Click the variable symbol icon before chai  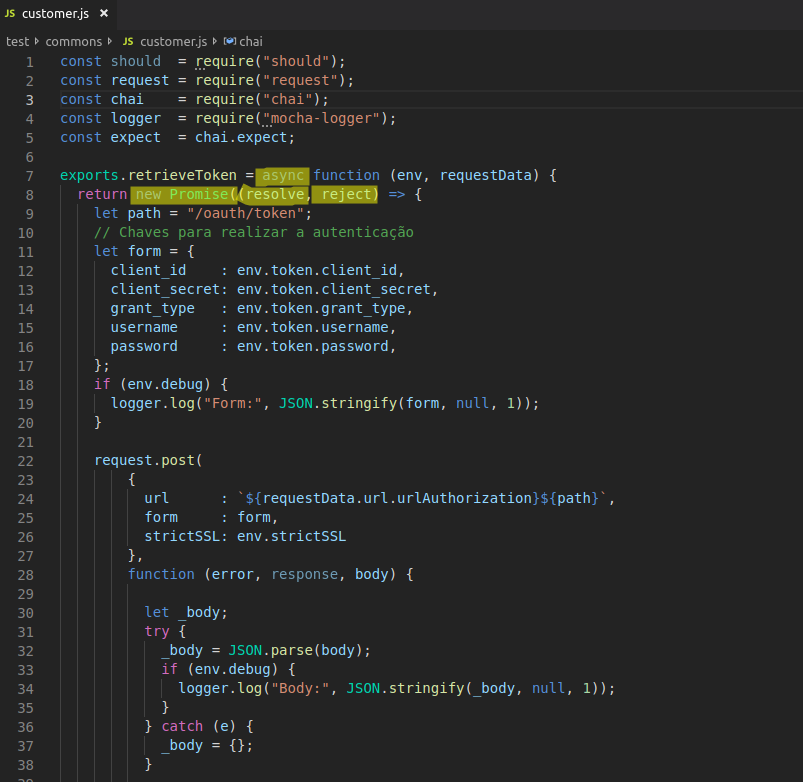point(230,41)
